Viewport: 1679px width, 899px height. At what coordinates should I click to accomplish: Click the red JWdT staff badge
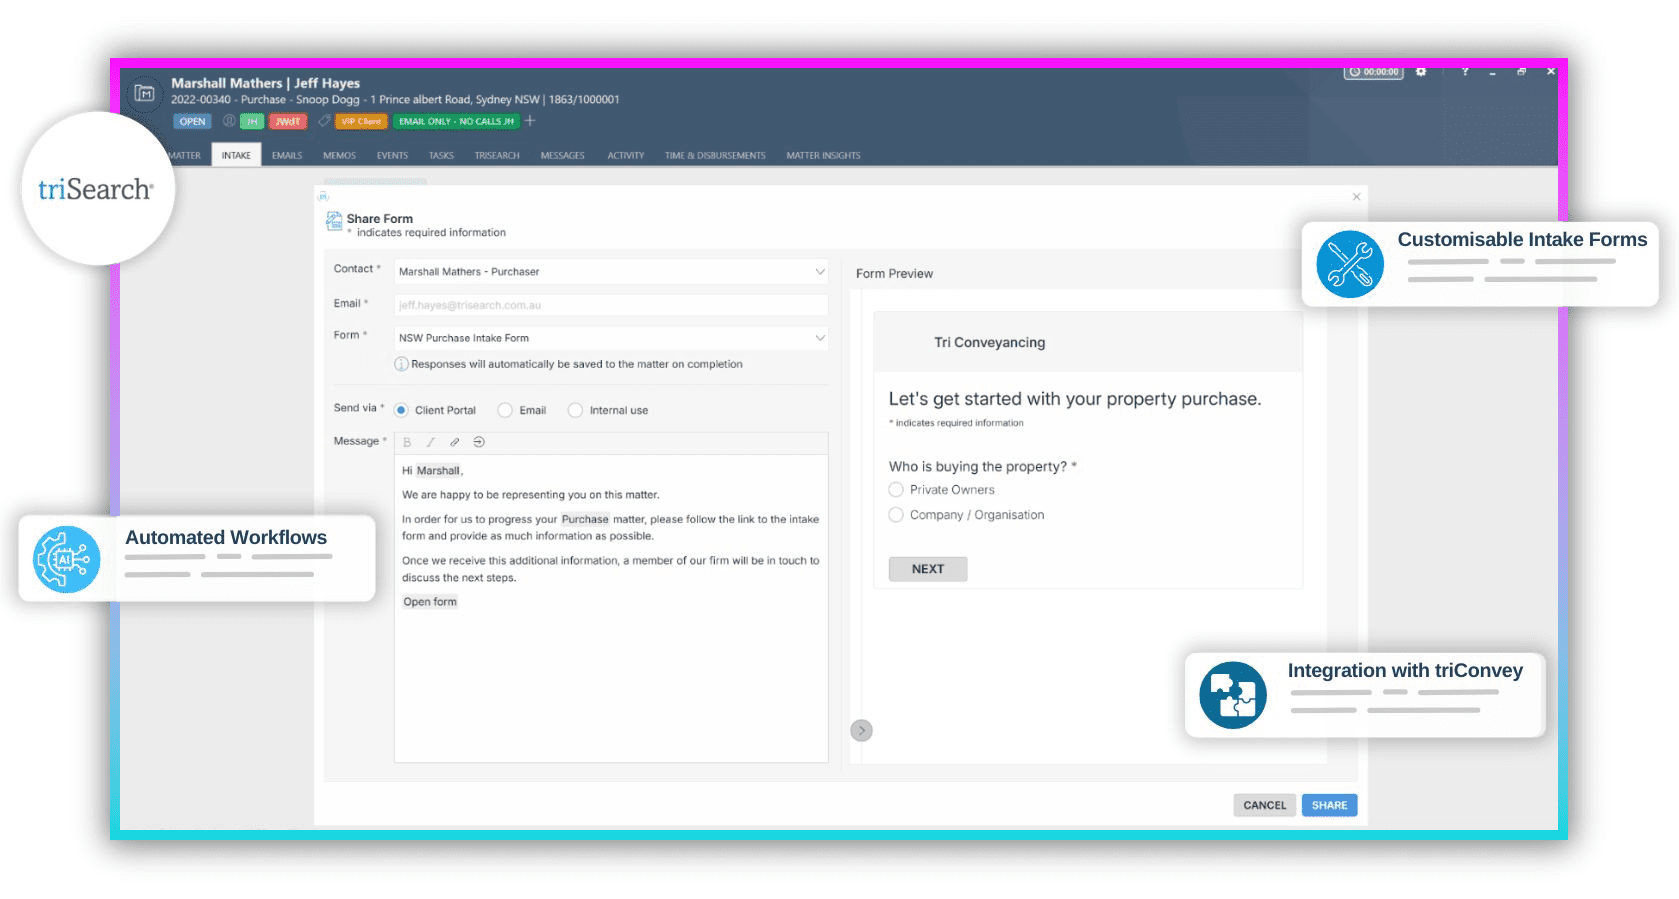pyautogui.click(x=287, y=121)
